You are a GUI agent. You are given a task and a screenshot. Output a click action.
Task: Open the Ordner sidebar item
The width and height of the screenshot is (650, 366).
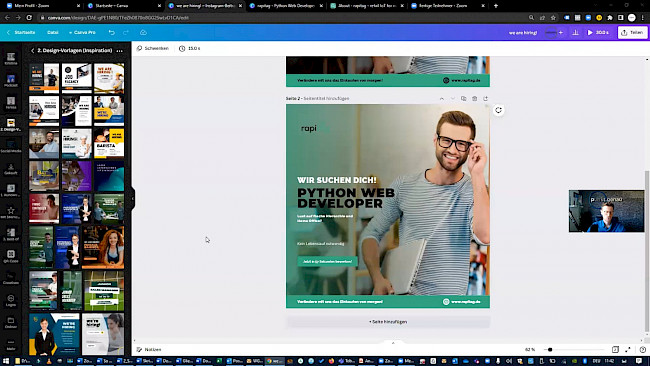[x=11, y=322]
